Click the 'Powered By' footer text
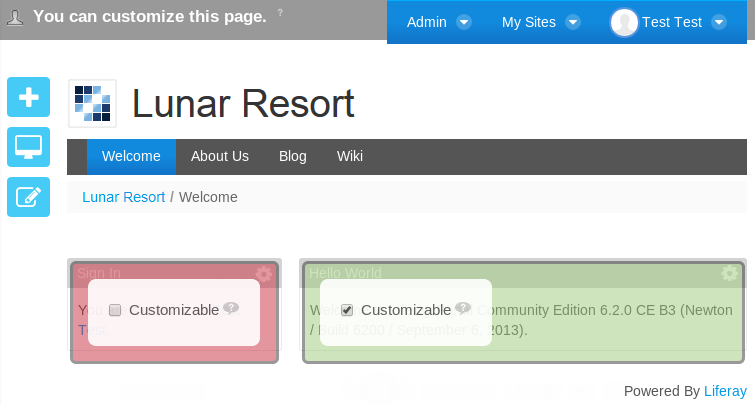 (662, 391)
